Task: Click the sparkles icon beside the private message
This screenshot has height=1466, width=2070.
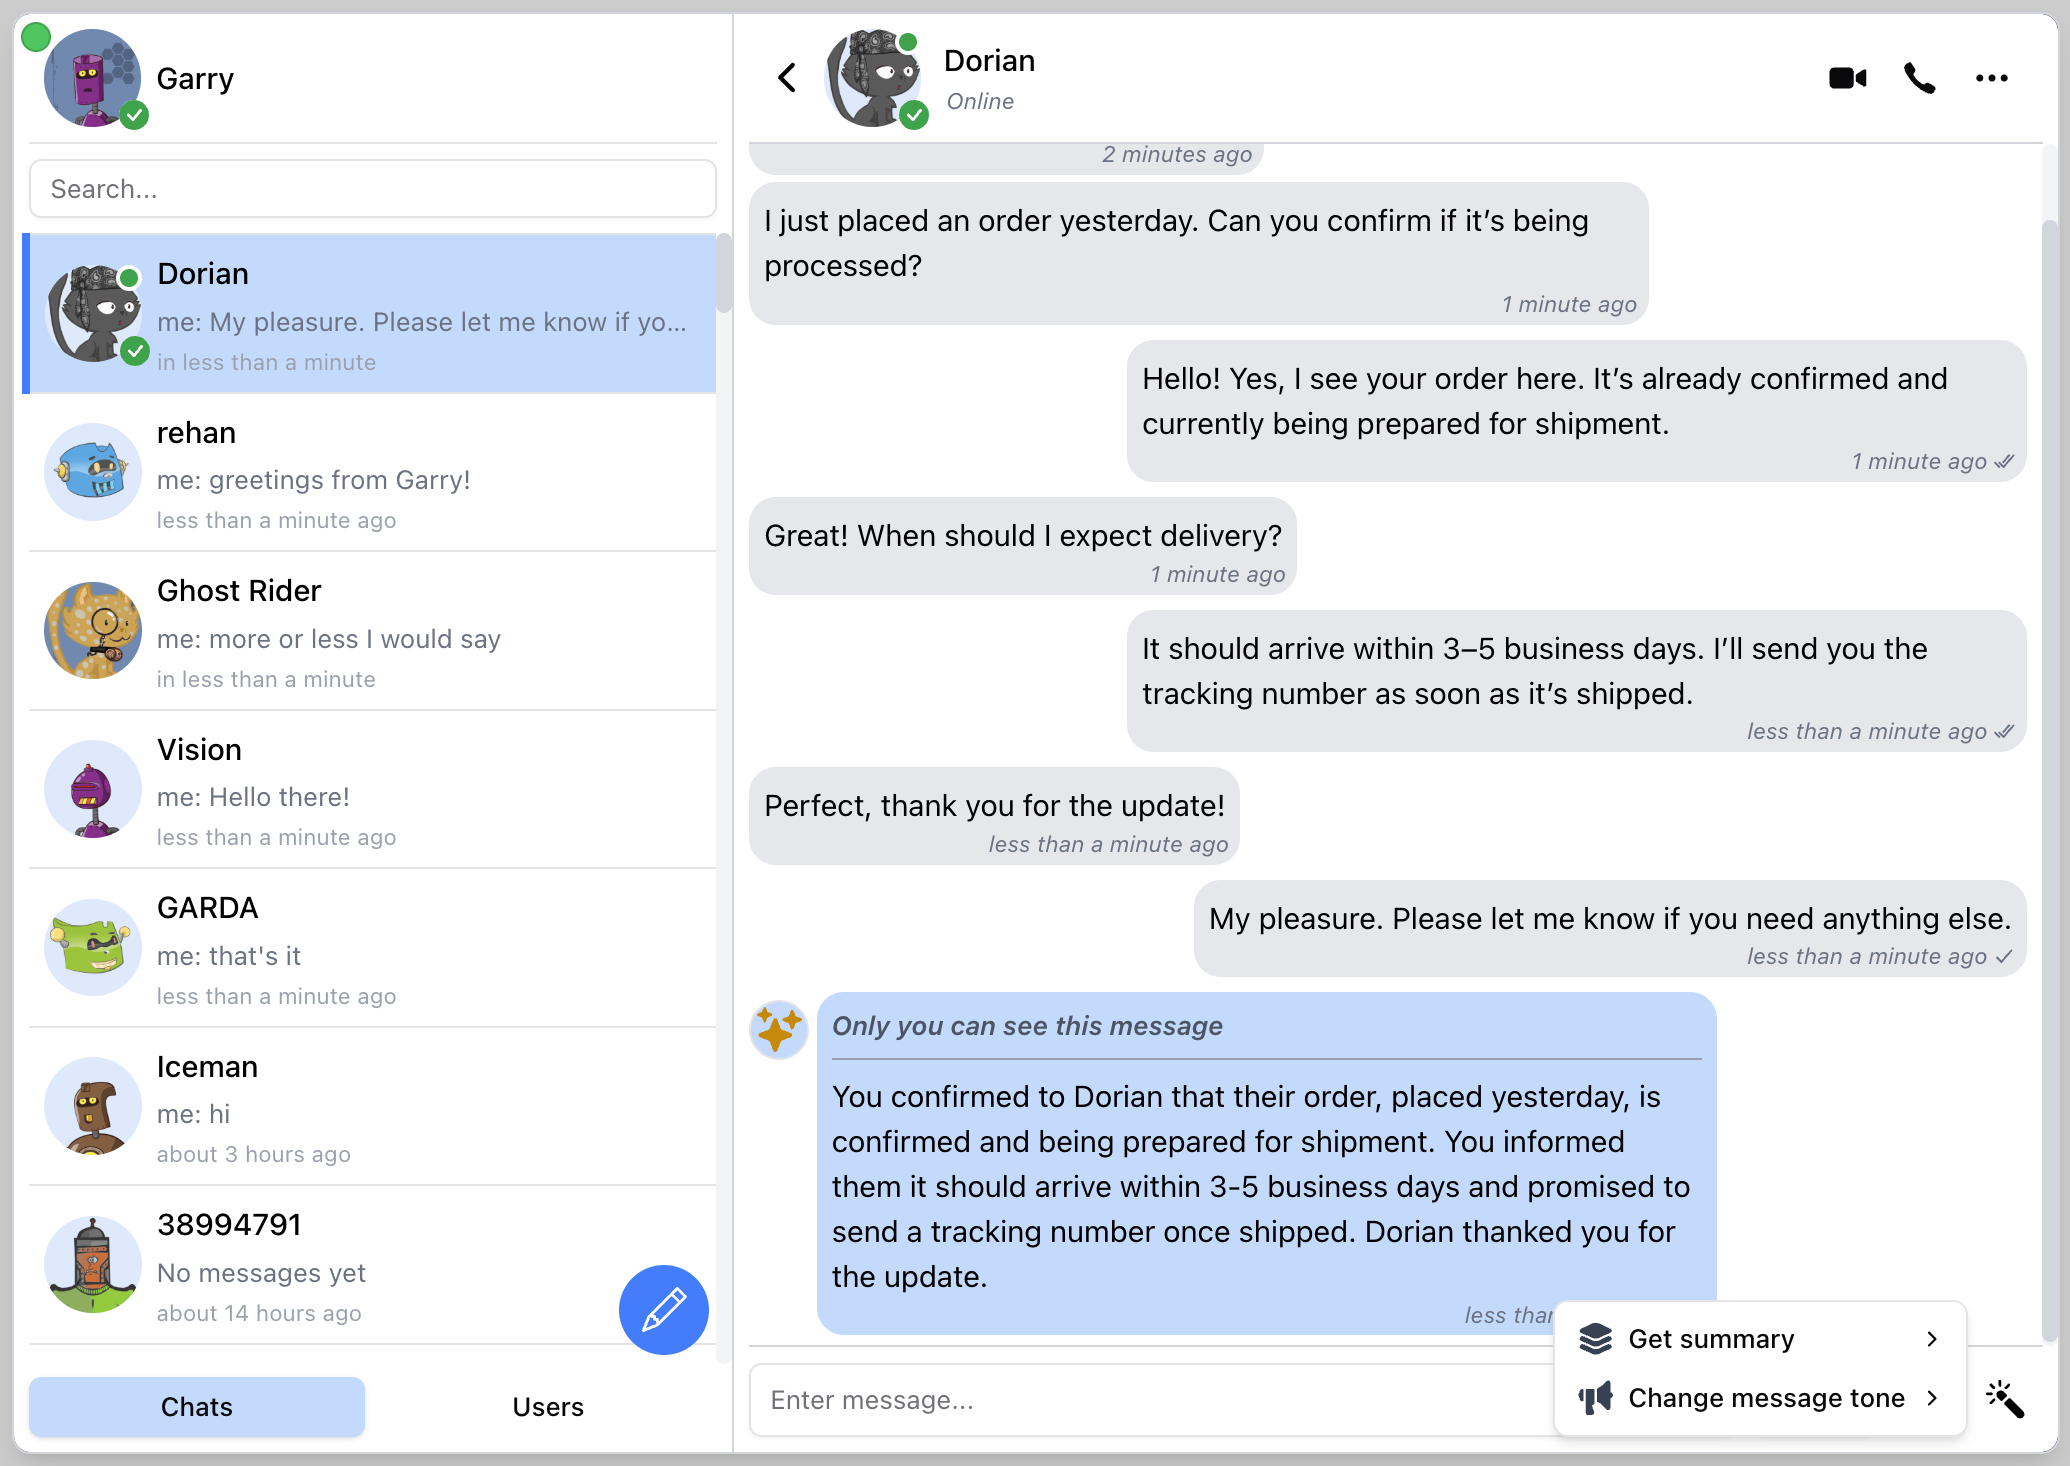Action: tap(779, 1029)
